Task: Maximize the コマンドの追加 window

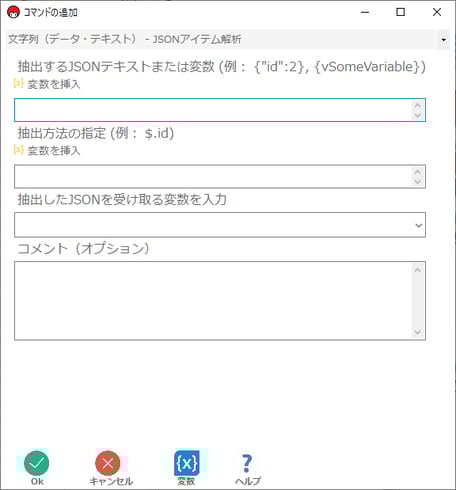Action: [400, 12]
